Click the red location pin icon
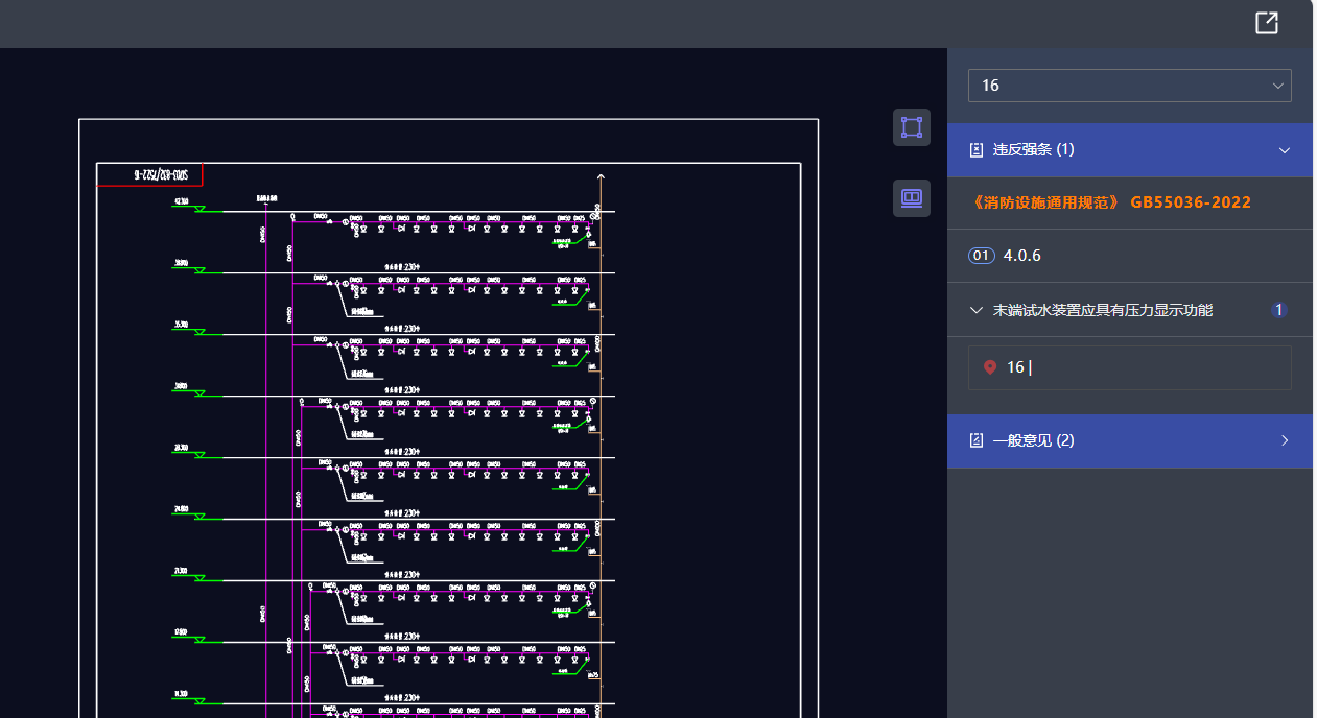1317x719 pixels. [x=990, y=368]
